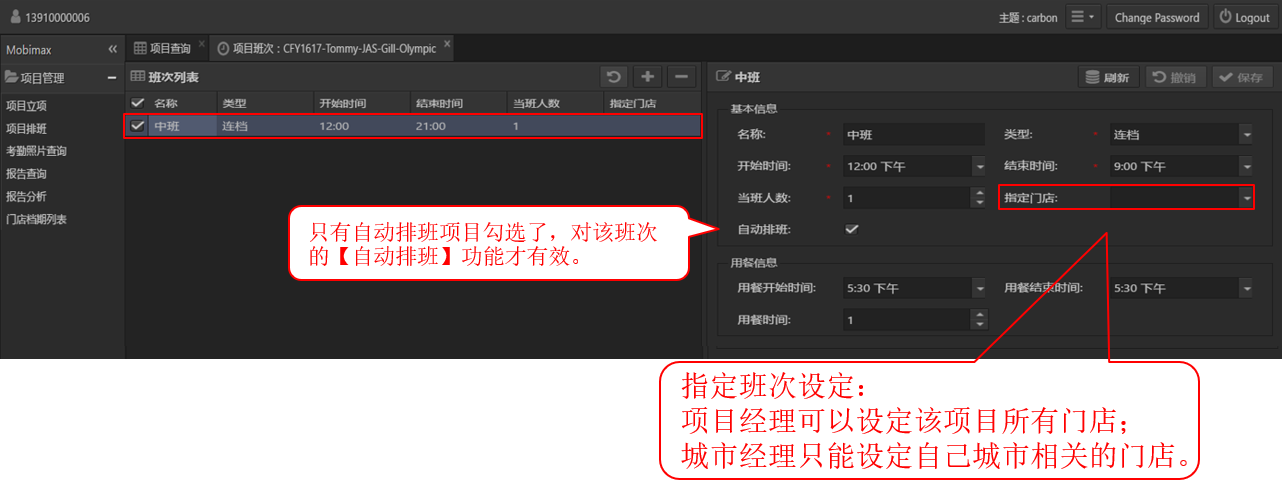Image resolution: width=1282 pixels, height=489 pixels.
Task: Collapse the Mobimax sidebar with the double-chevron icon
Action: pos(113,49)
